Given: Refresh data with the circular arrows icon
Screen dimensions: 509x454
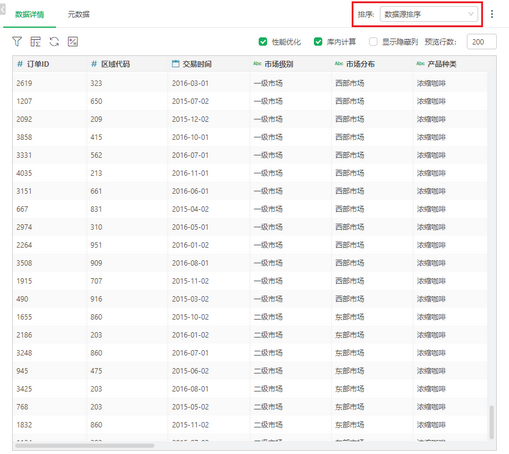Looking at the screenshot, I should point(54,42).
